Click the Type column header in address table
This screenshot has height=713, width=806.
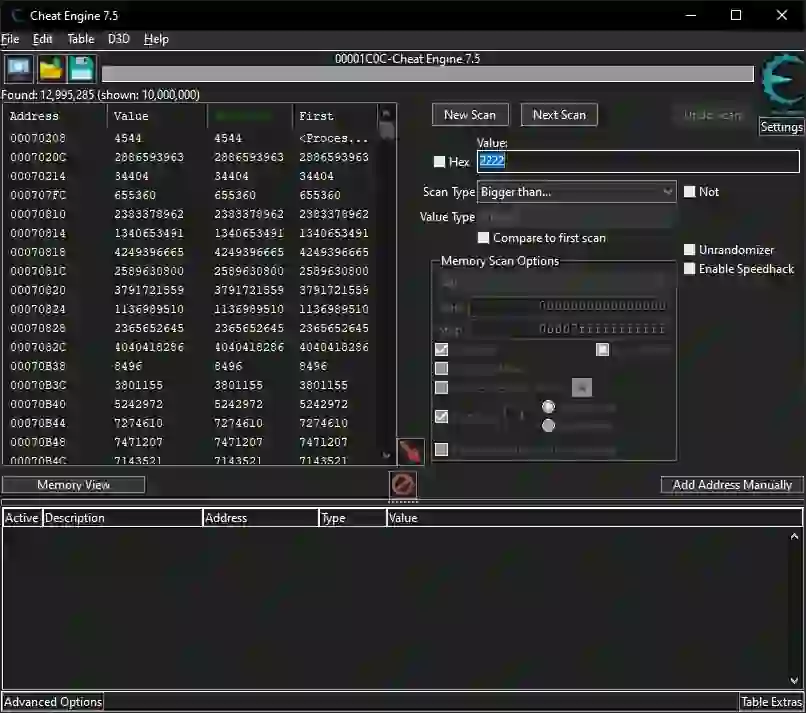[x=352, y=518]
